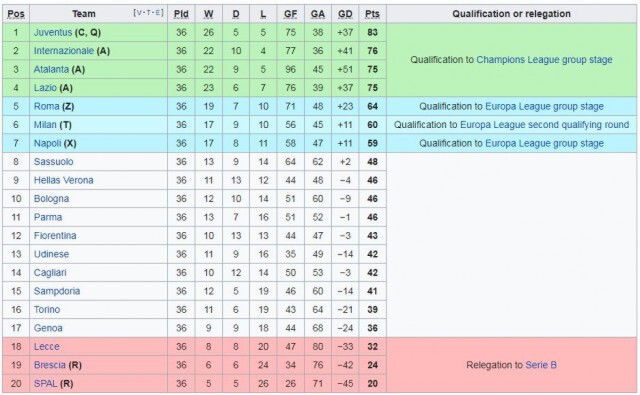Viewport: 640px width, 395px height.
Task: Click the E edit-template link in header
Action: [x=158, y=13]
